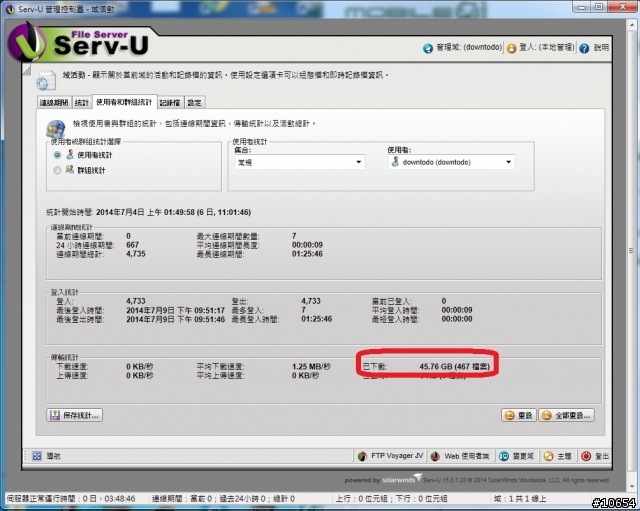Screen dimensions: 640x511
Task: Click the 平均登入時間 value 00:00:09
Action: tap(457, 310)
